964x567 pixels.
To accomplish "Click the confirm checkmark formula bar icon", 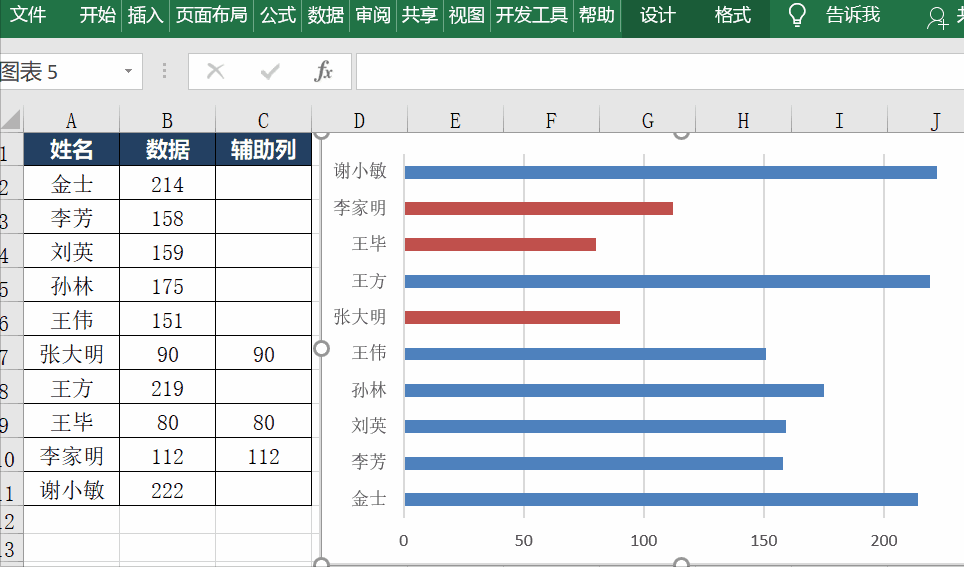I will pos(270,71).
